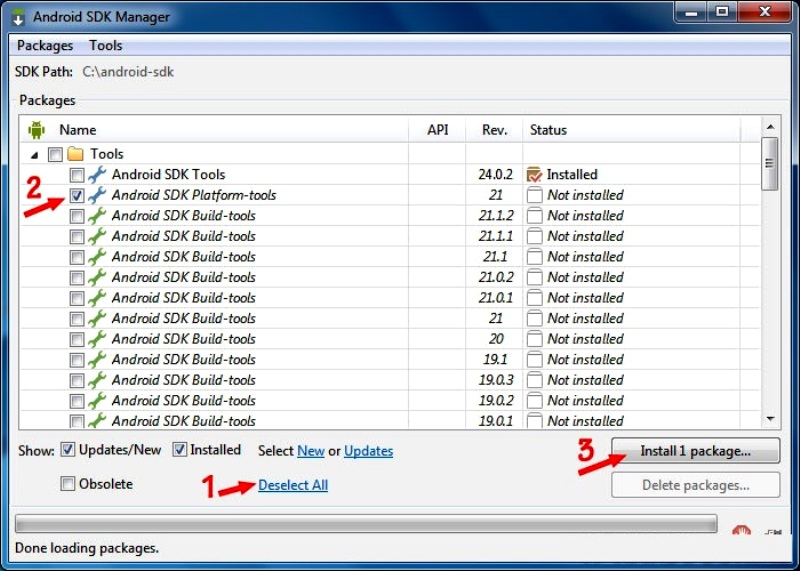Click the Android robot icon in table header
Image resolution: width=800 pixels, height=571 pixels.
point(36,130)
